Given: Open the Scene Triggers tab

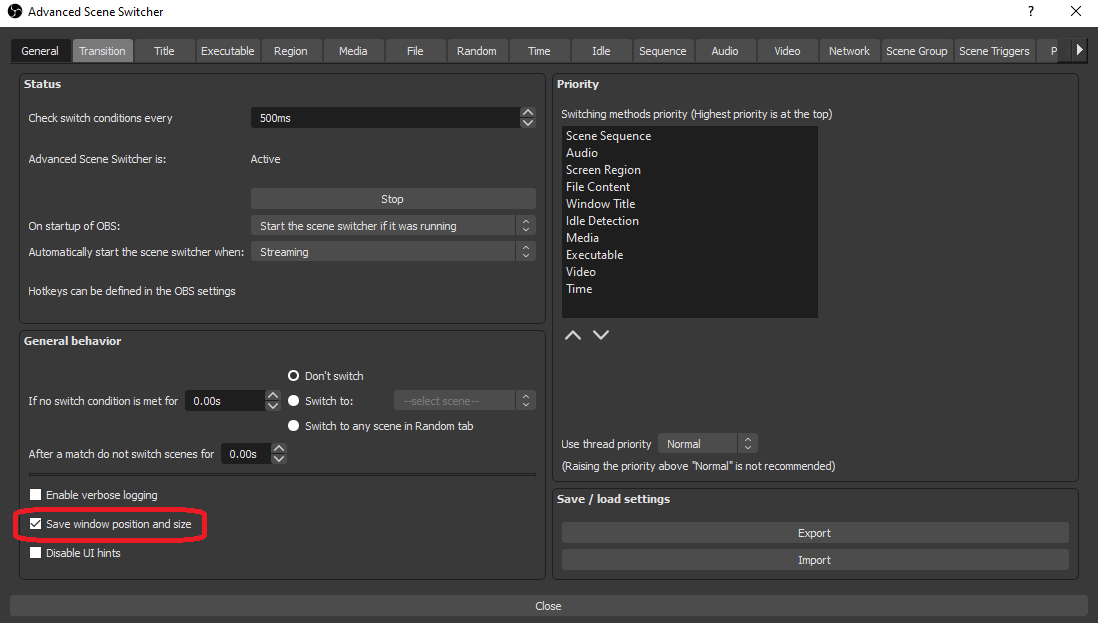Looking at the screenshot, I should pos(995,50).
